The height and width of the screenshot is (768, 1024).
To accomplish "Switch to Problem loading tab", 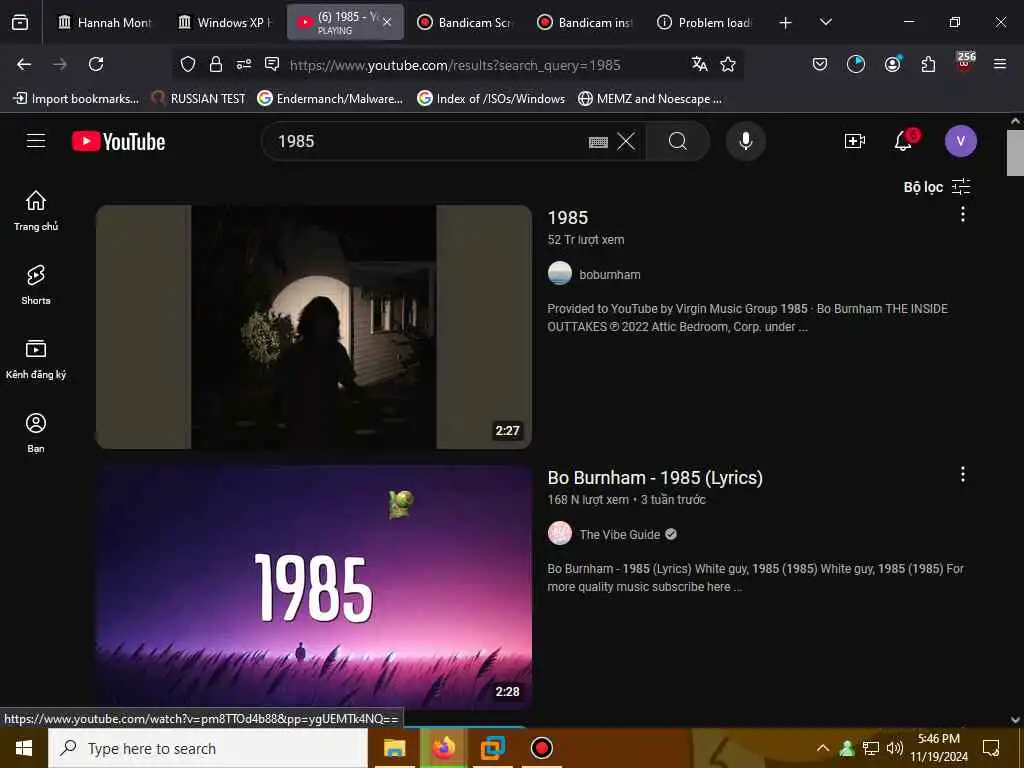I will [705, 22].
